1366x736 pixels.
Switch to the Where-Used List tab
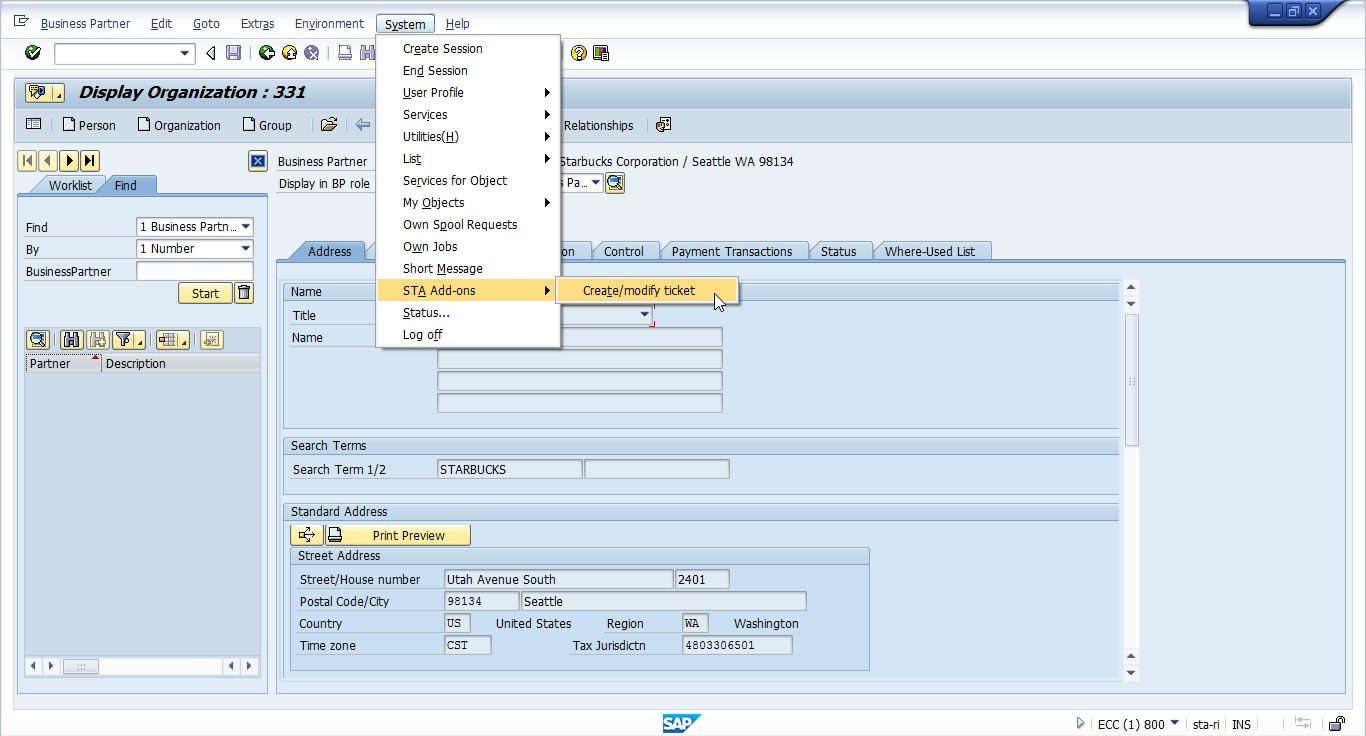[x=930, y=251]
